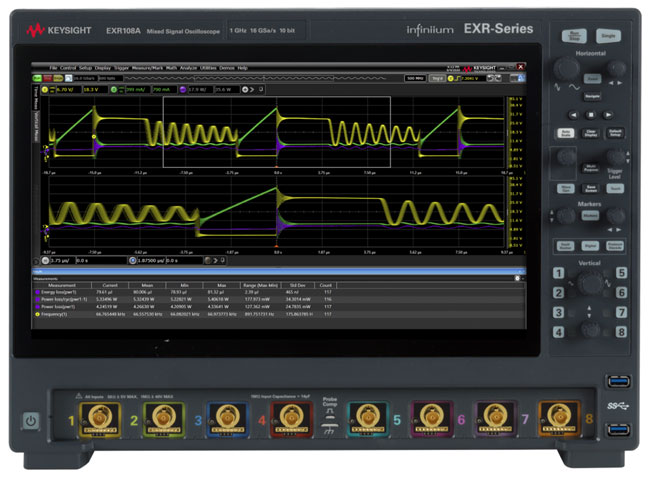Click the Mean column header
This screenshot has width=650, height=481.
(147, 285)
